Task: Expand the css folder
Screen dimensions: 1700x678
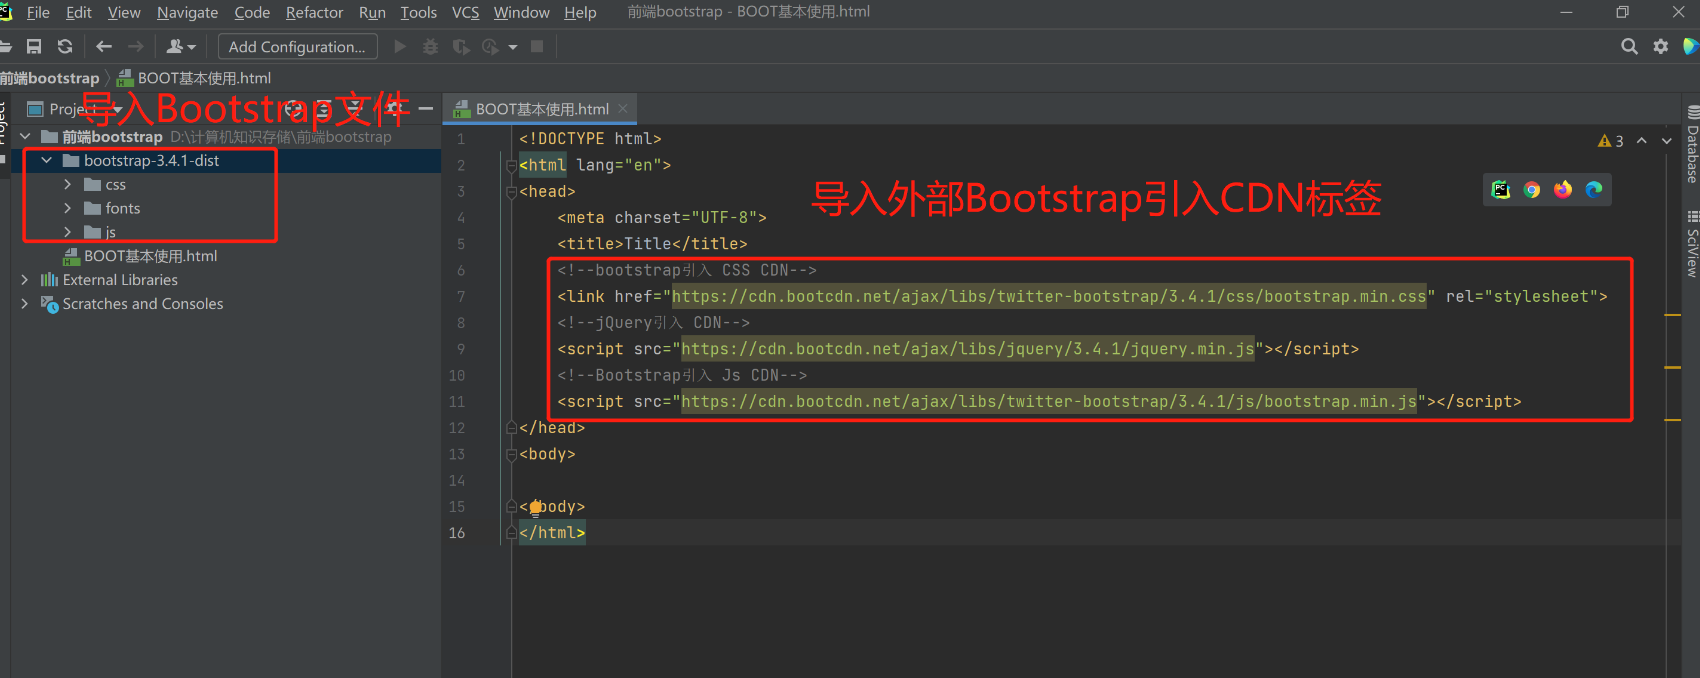Action: [x=67, y=184]
